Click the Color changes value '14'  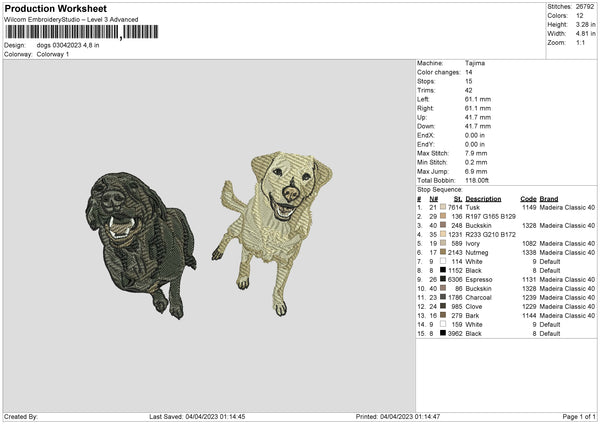tap(469, 72)
